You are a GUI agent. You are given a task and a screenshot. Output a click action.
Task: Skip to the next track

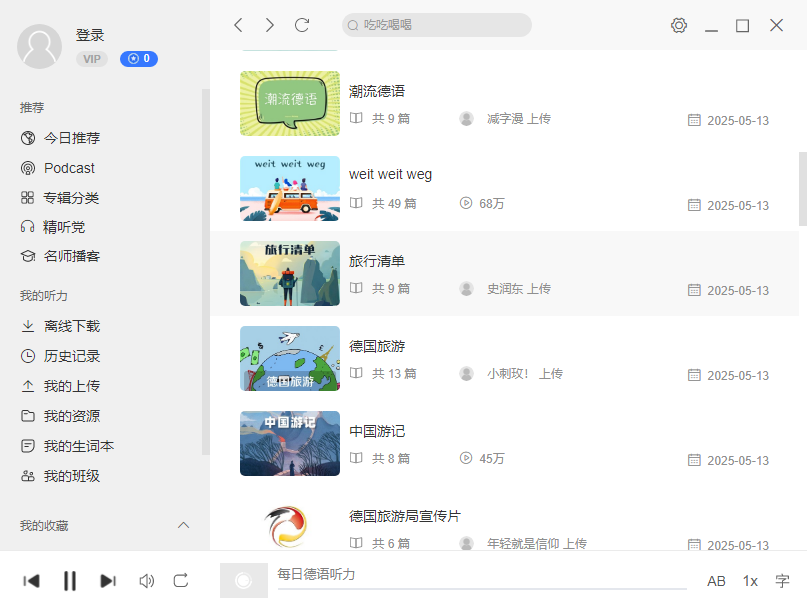coord(108,581)
